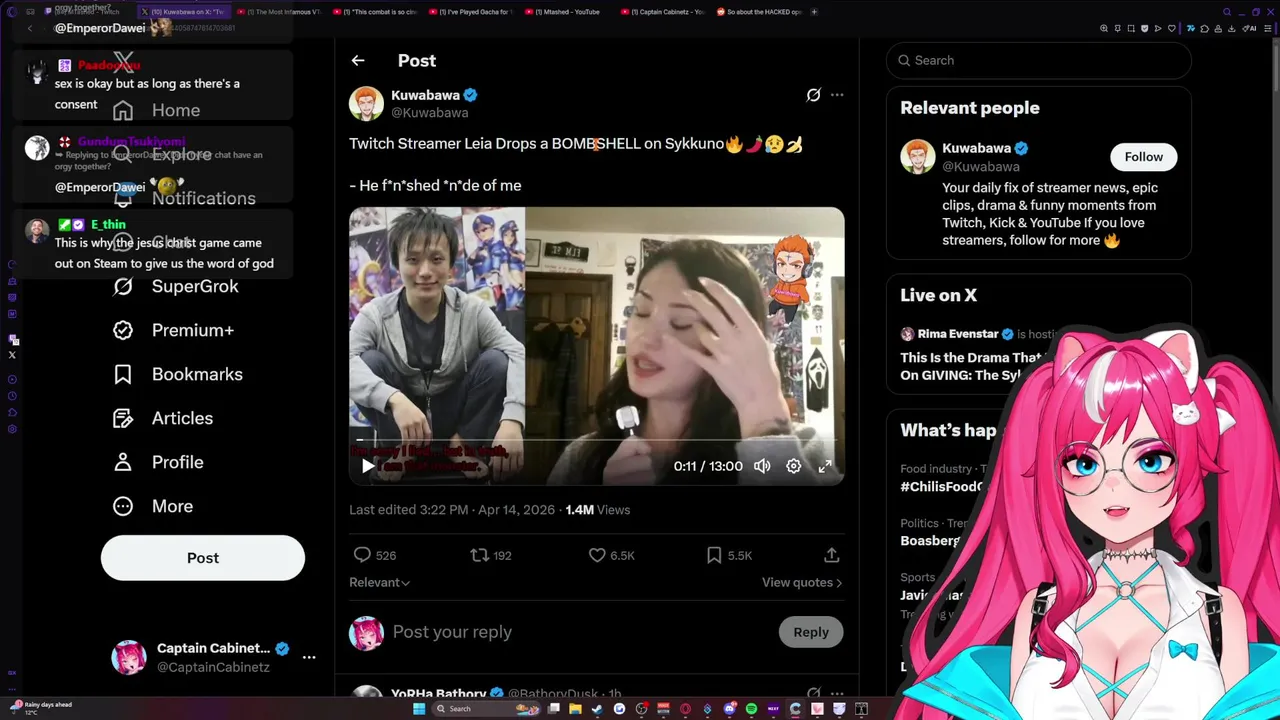Viewport: 1280px width, 720px height.
Task: Follow Kuwabawa in Relevant people
Action: point(1143,157)
